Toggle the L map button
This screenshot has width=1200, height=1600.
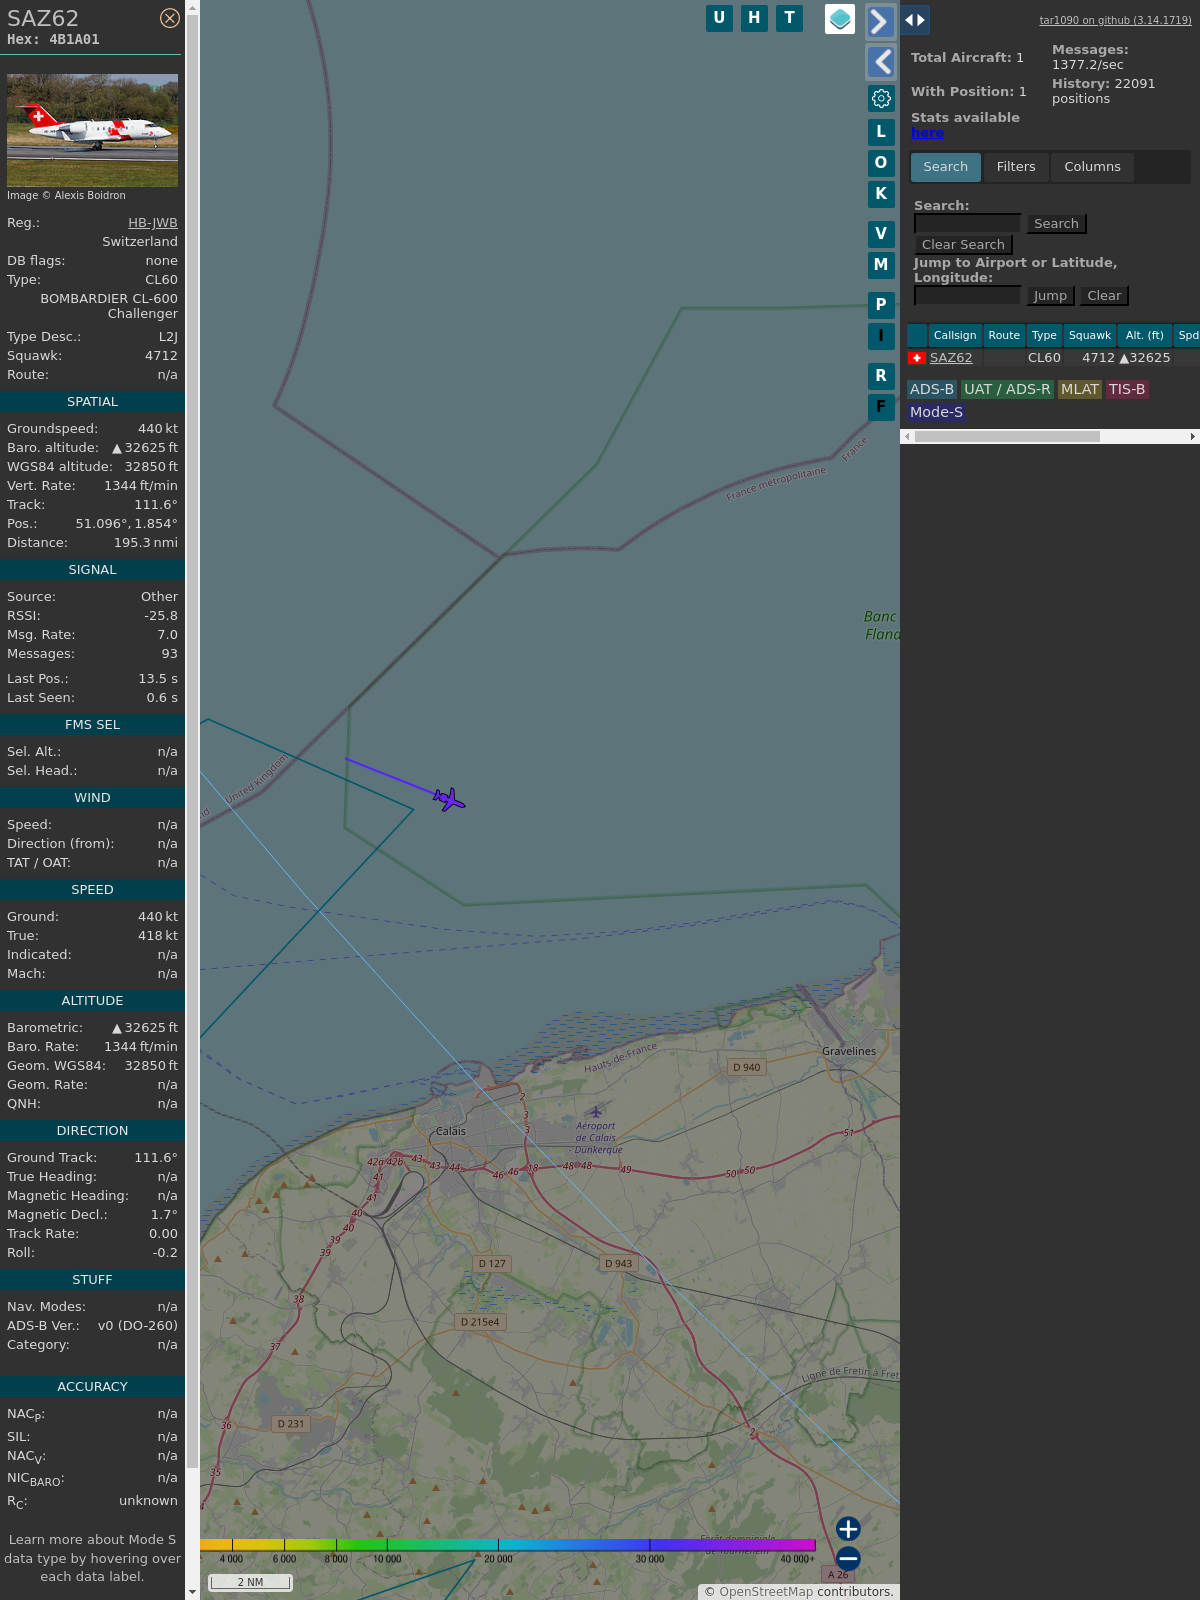881,132
